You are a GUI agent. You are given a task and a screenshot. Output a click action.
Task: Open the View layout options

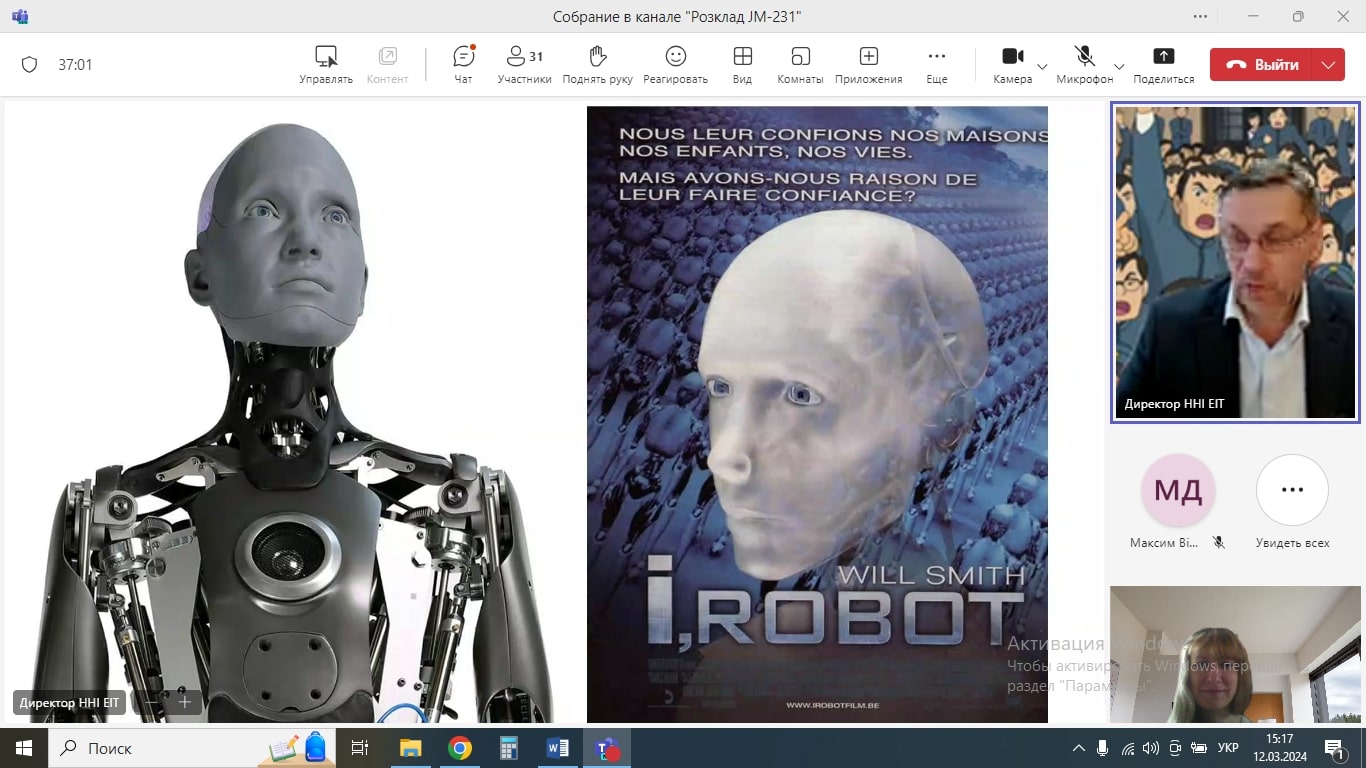pyautogui.click(x=742, y=64)
